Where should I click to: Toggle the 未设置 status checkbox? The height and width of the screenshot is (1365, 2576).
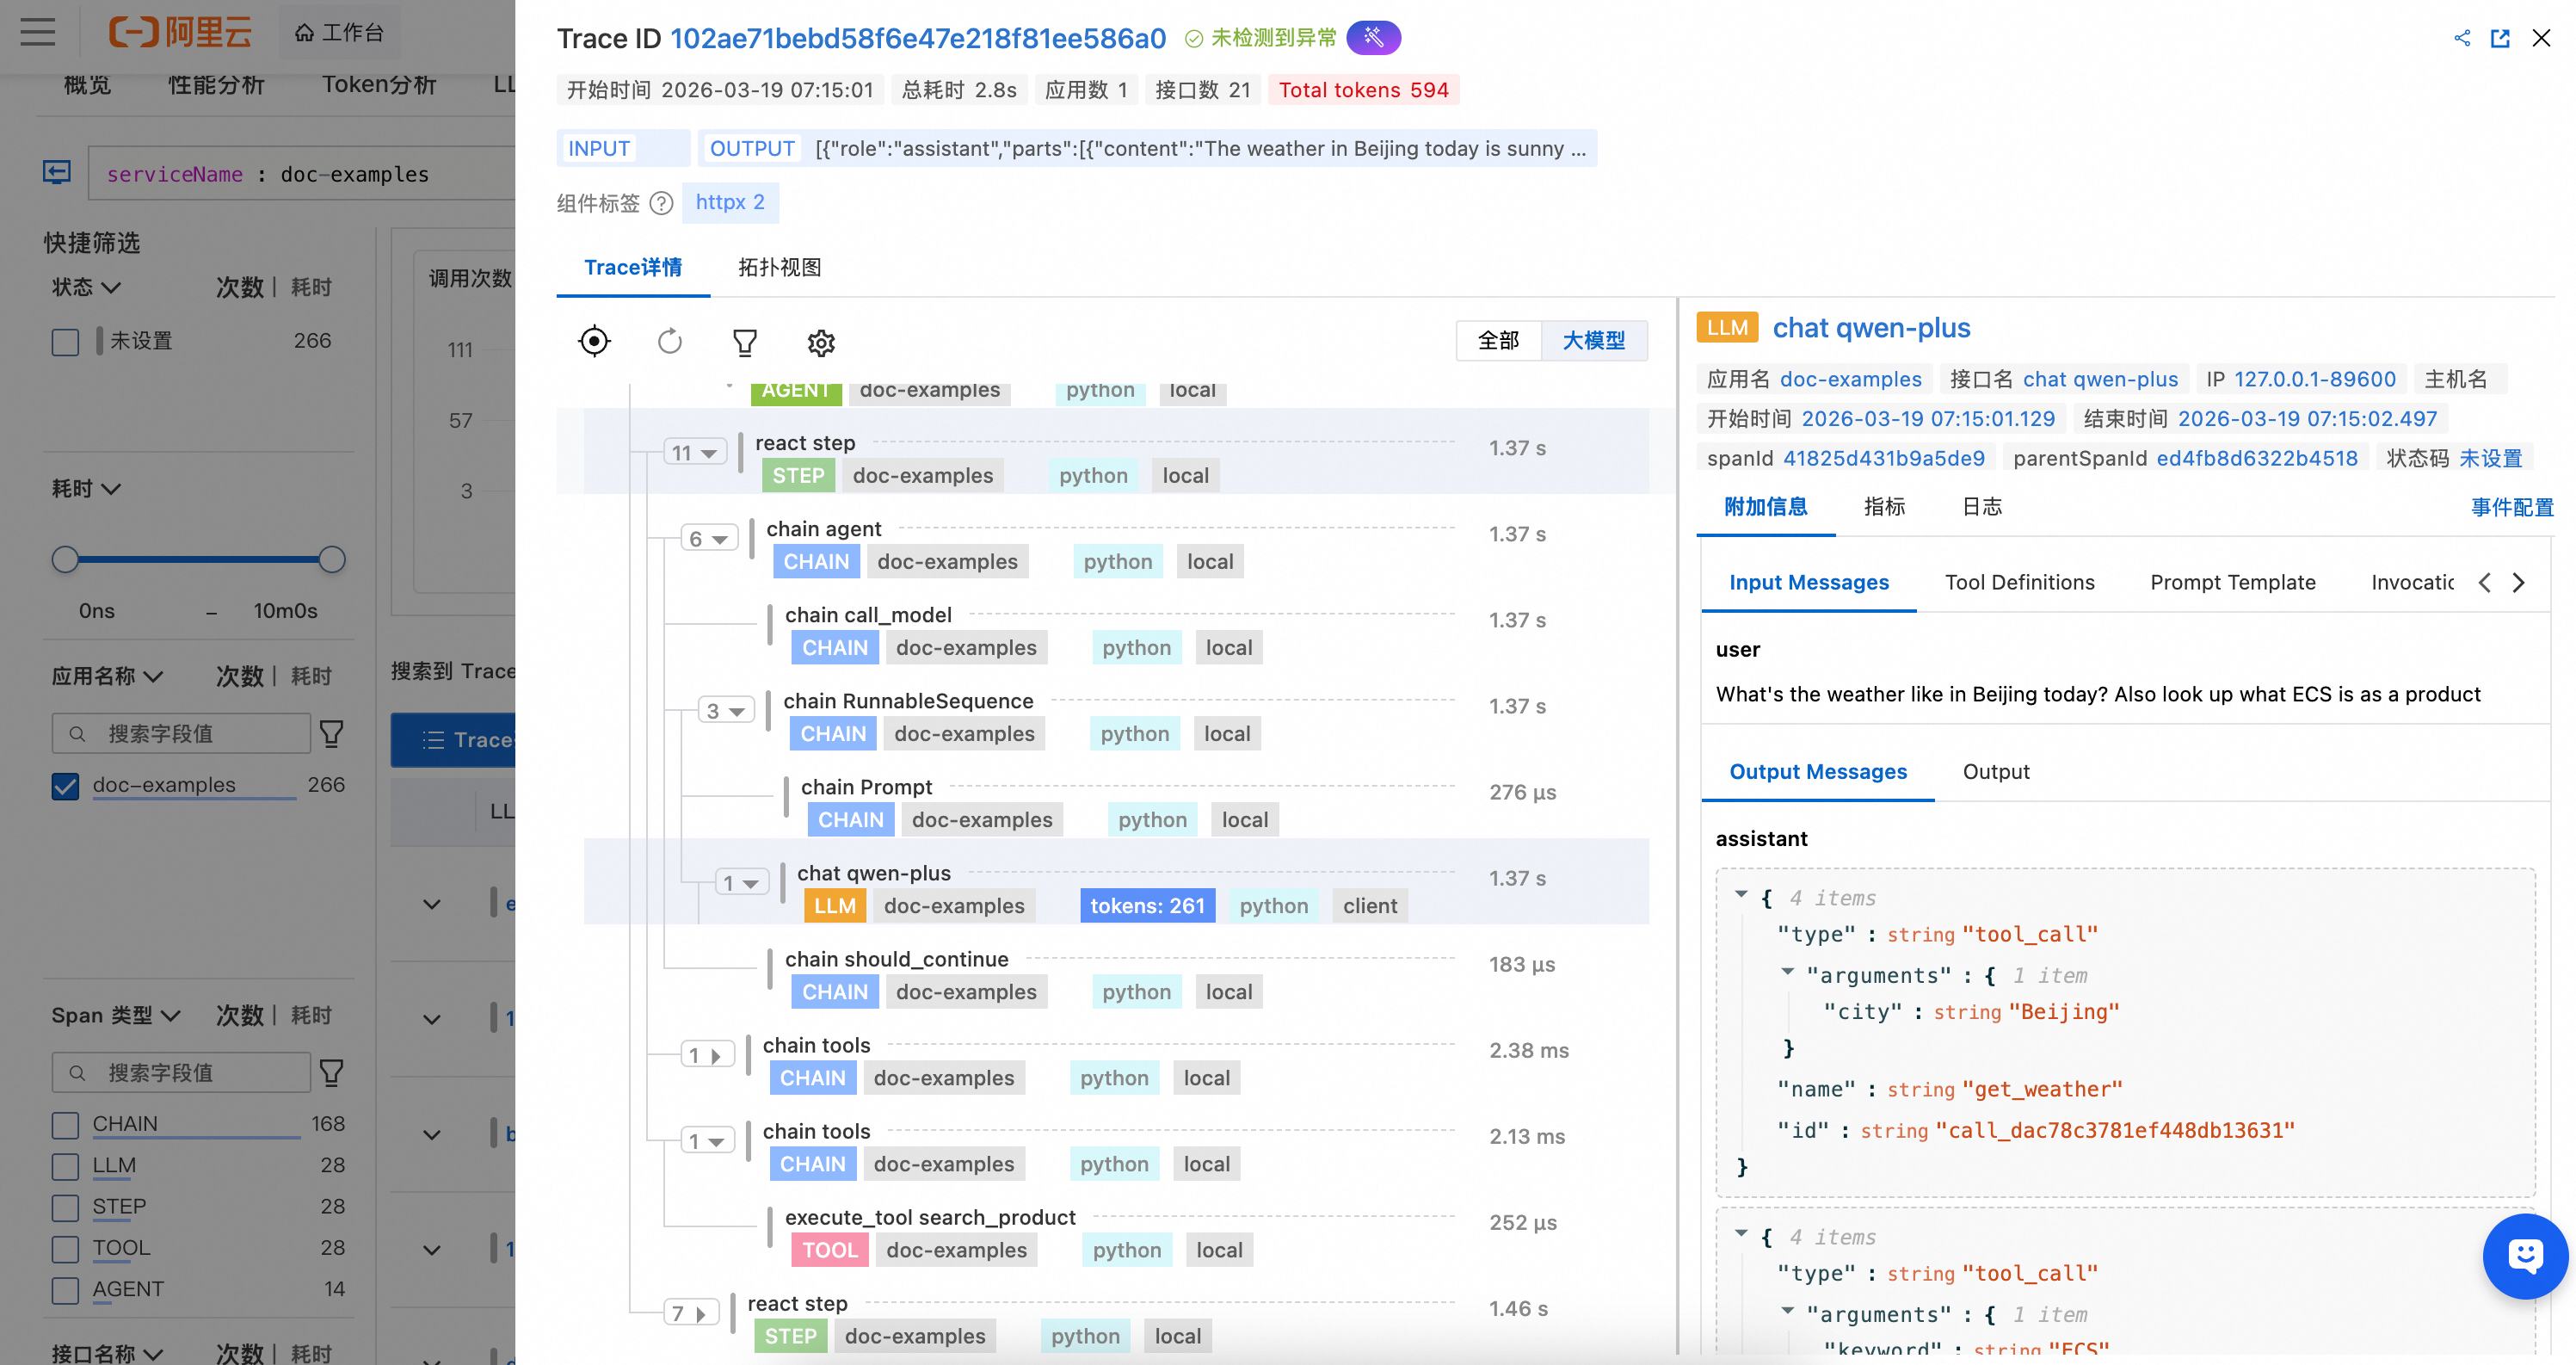(x=65, y=342)
